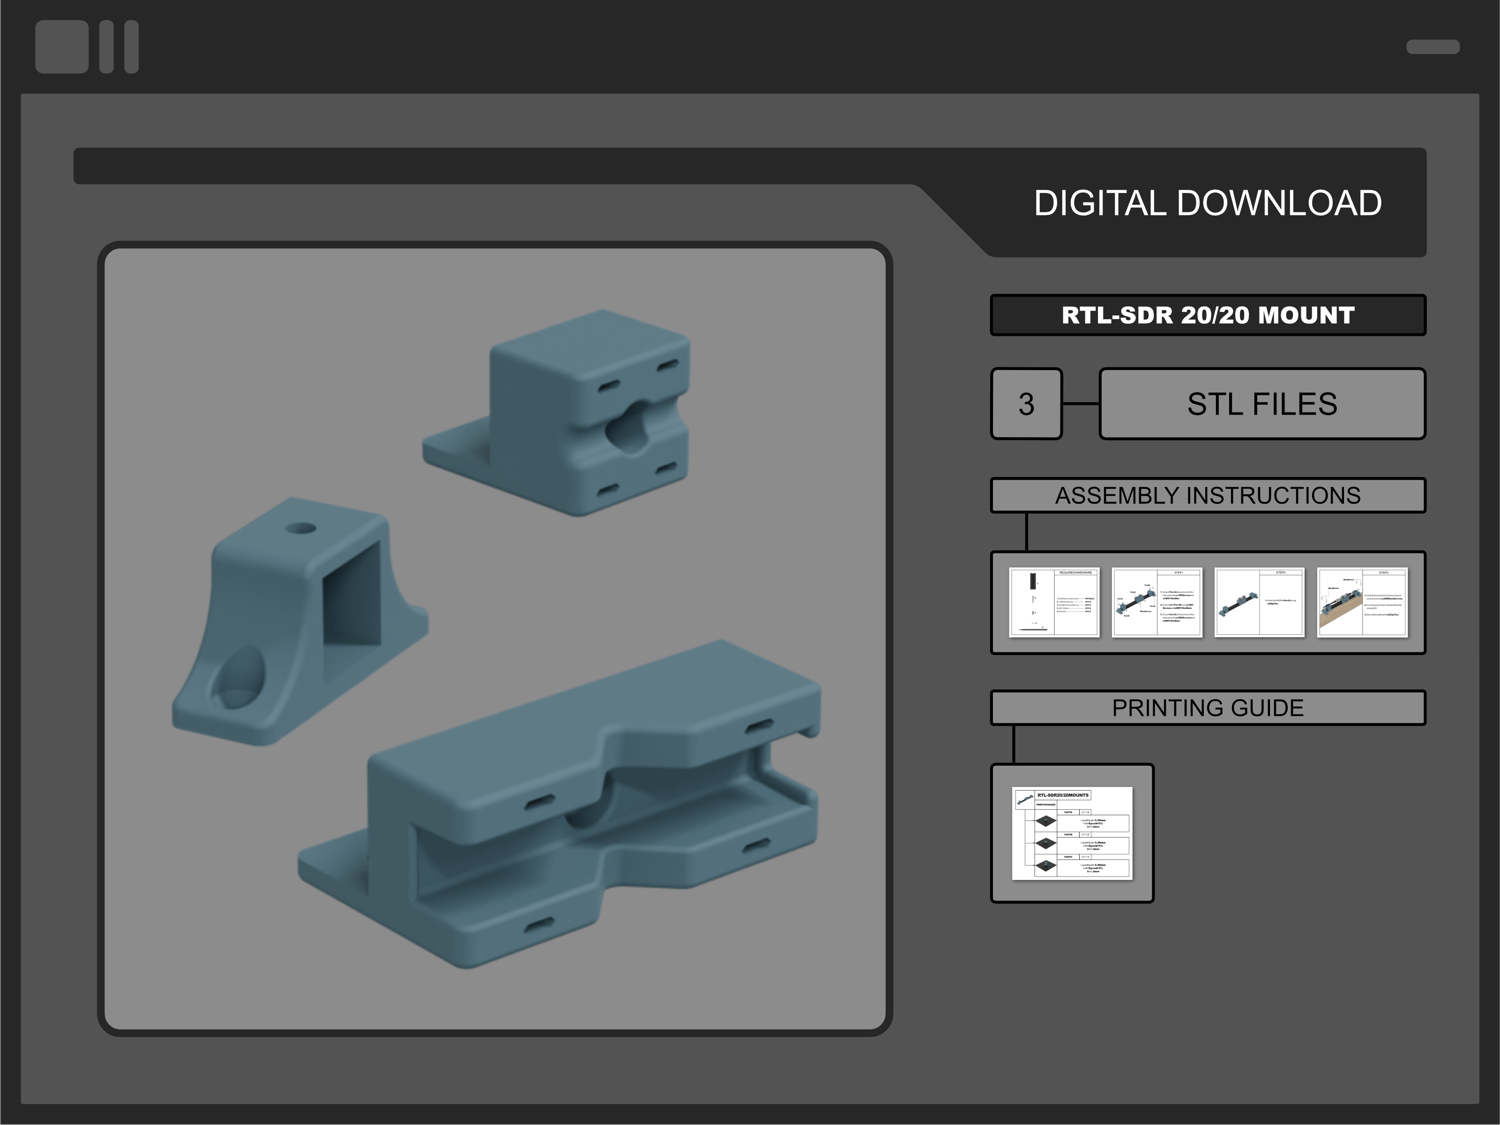The image size is (1500, 1125).
Task: Click the STL FILES box
Action: [1262, 404]
